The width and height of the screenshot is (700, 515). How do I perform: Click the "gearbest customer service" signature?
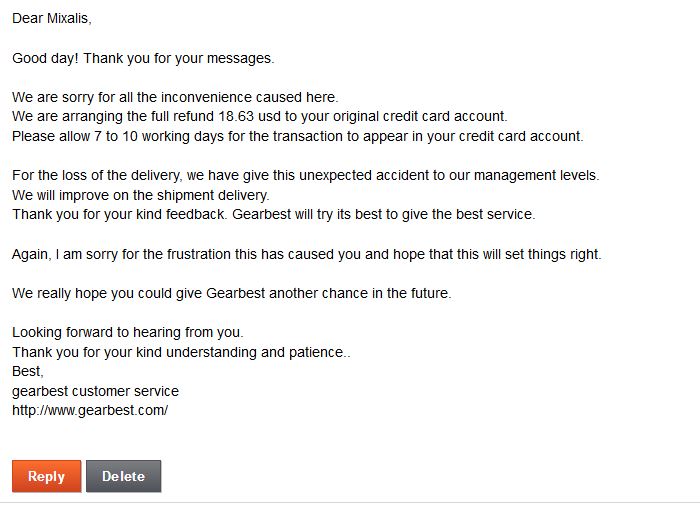click(x=95, y=391)
